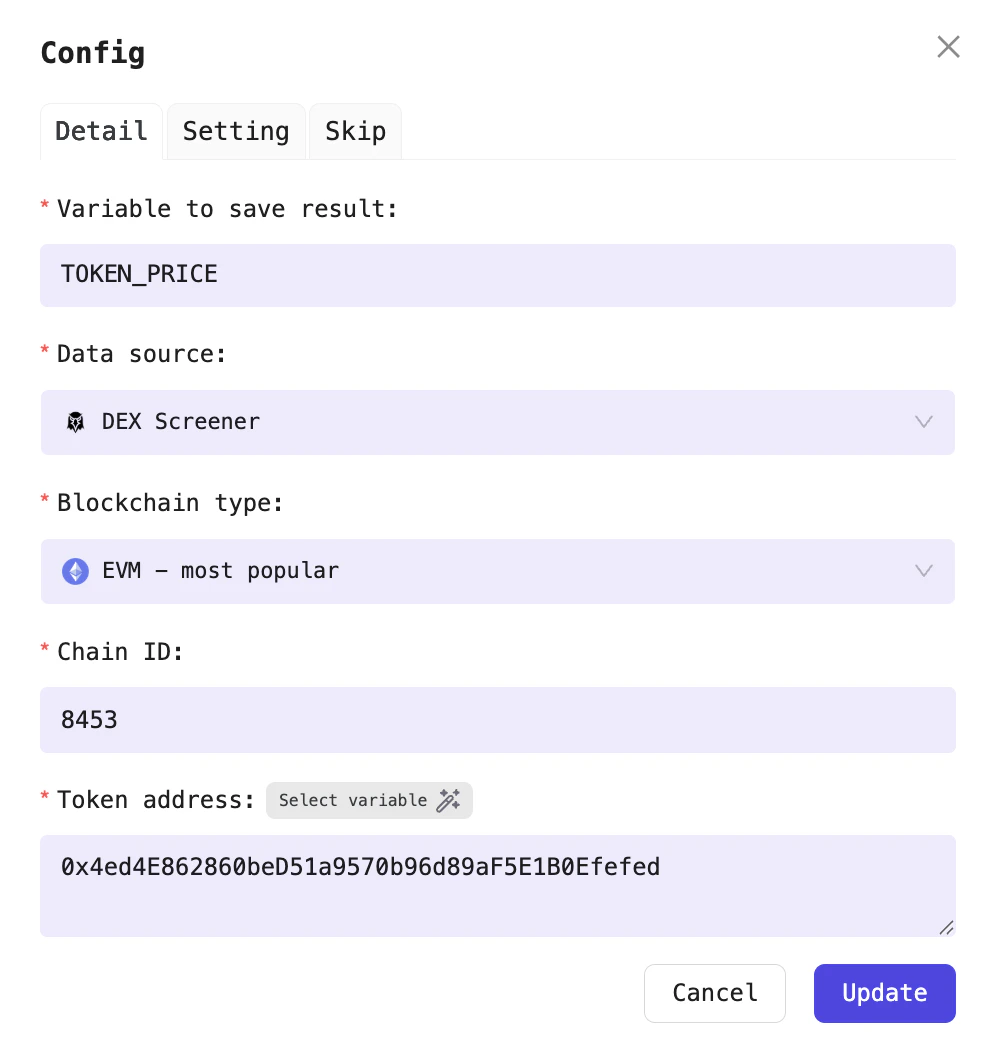The height and width of the screenshot is (1052, 990).
Task: Click inside the Token address text area
Action: (498, 886)
